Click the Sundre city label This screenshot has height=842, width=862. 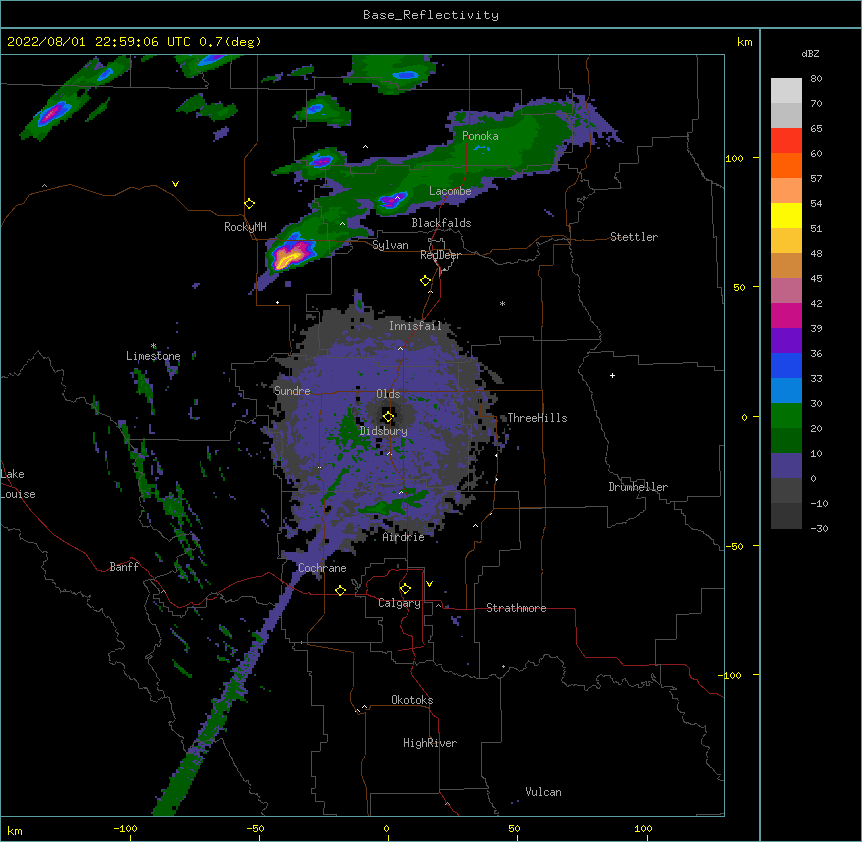click(x=292, y=391)
